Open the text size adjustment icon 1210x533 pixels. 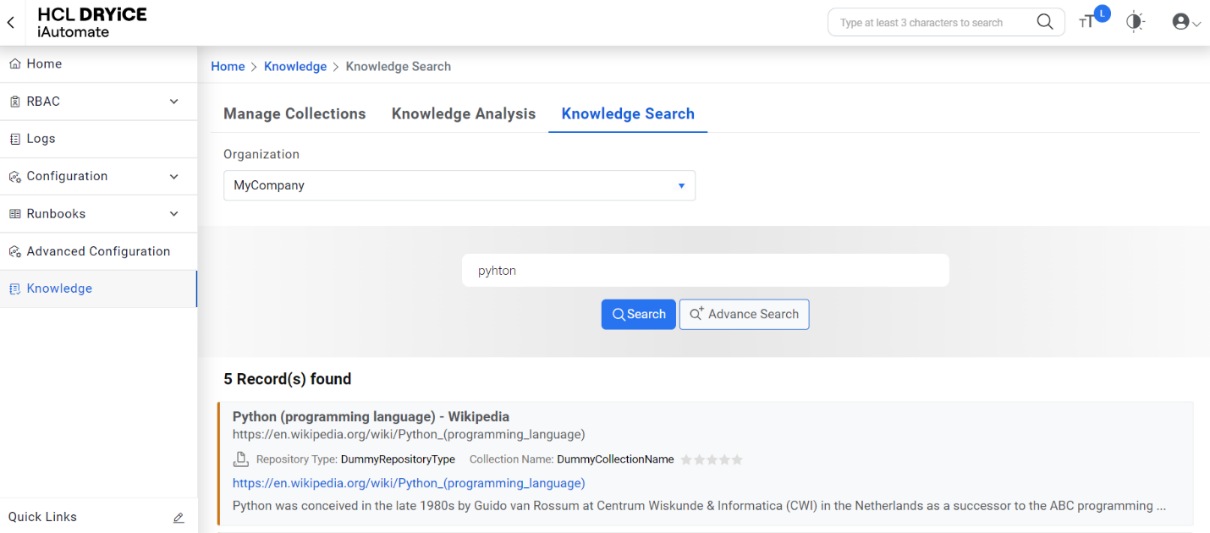pyautogui.click(x=1087, y=22)
